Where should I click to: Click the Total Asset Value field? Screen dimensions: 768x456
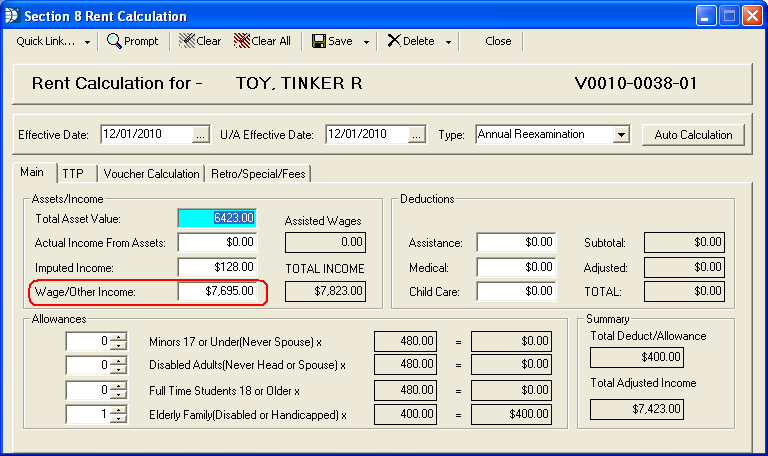tap(217, 218)
